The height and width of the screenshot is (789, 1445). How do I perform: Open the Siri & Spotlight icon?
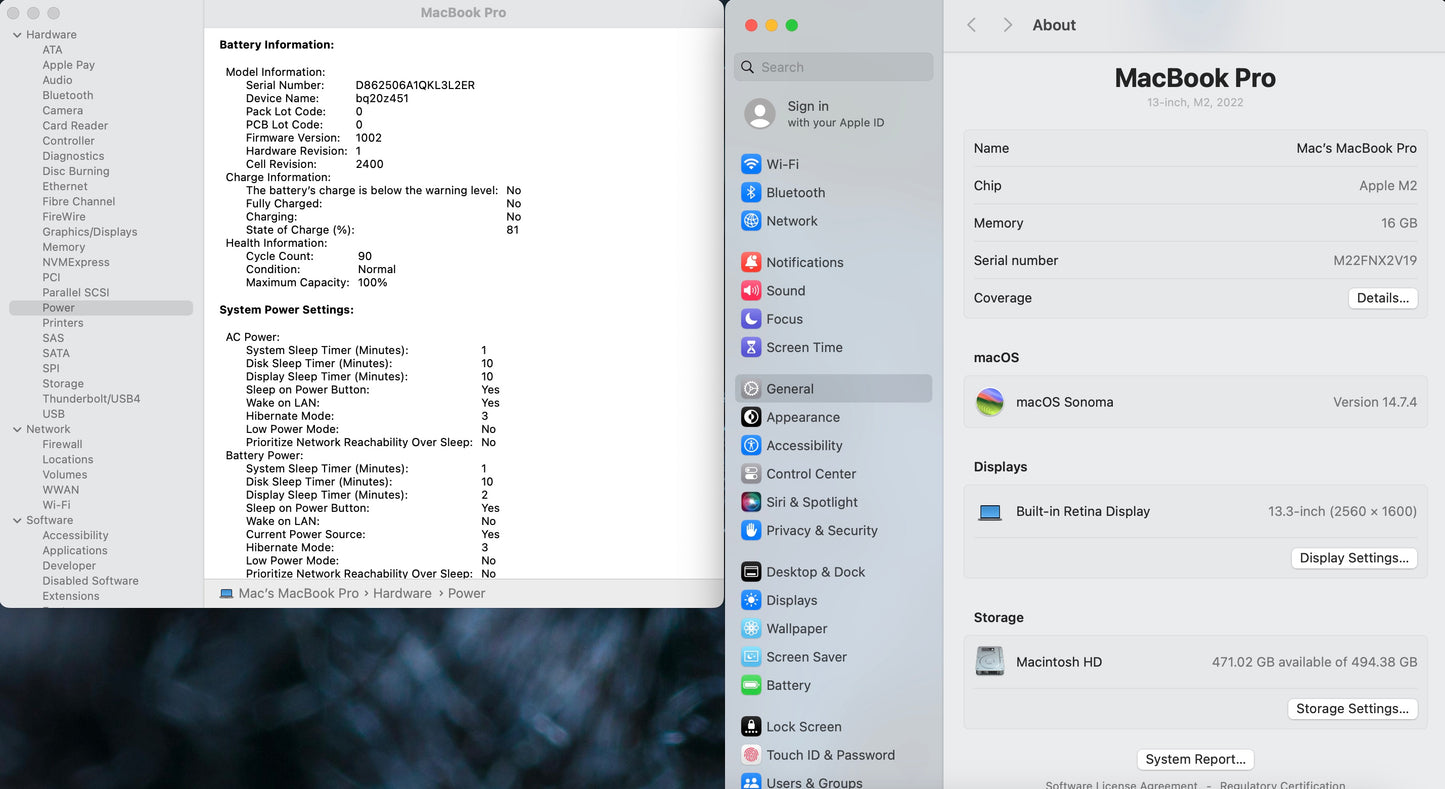751,502
